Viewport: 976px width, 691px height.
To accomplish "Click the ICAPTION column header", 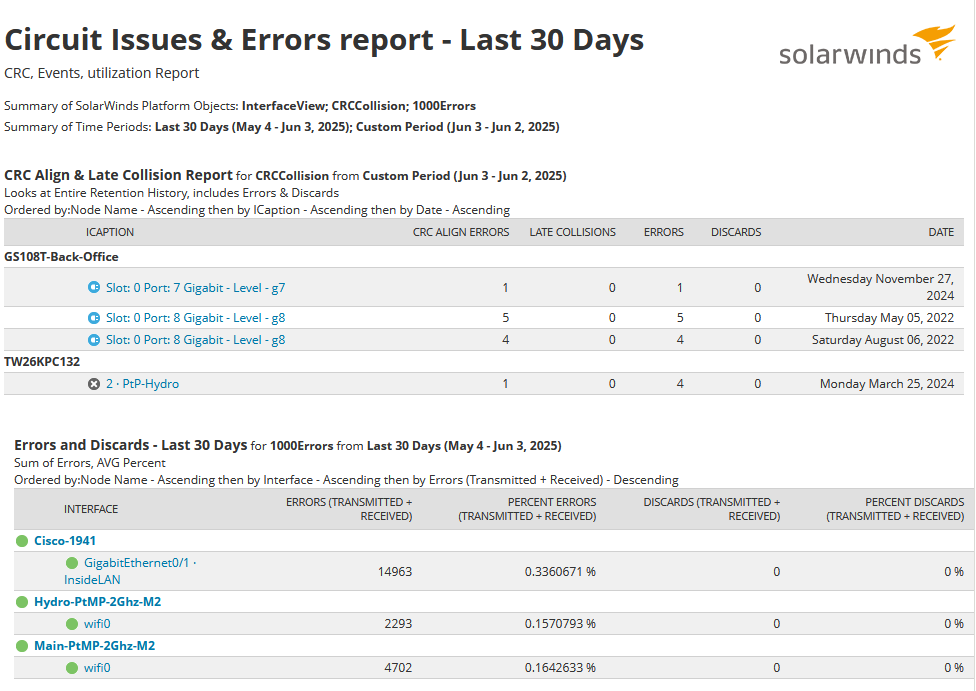I will (110, 232).
